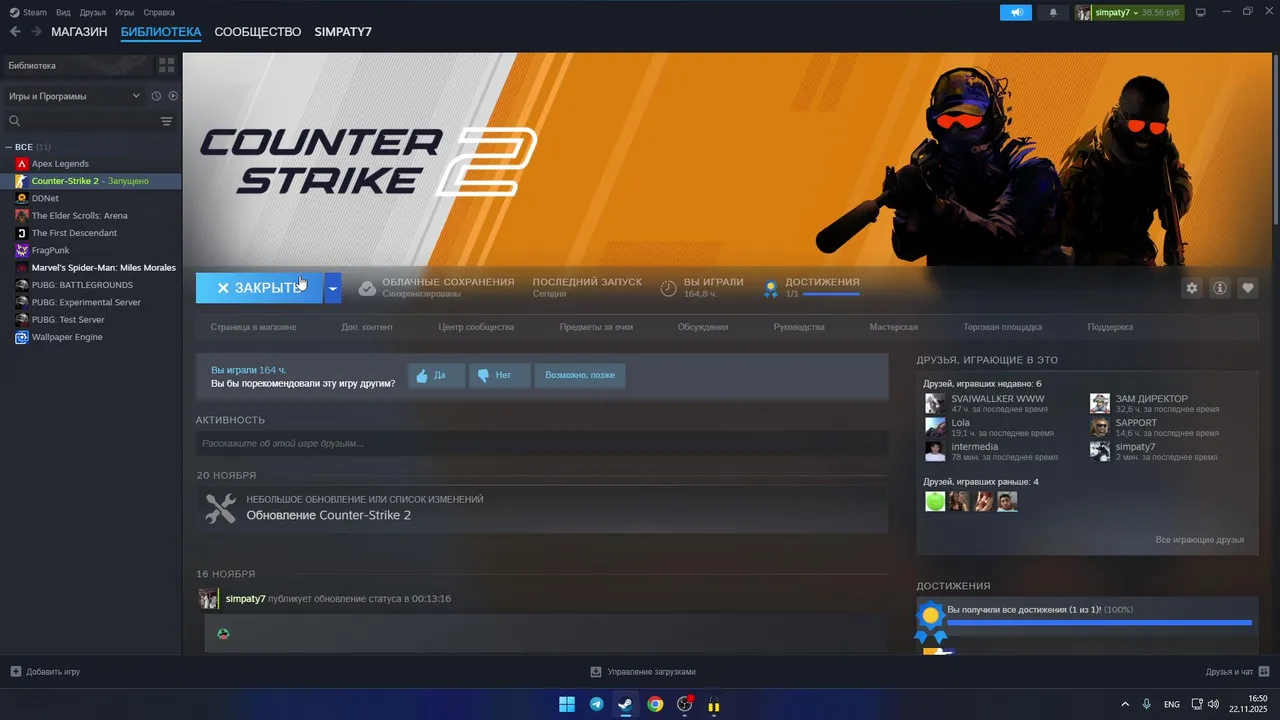Screen dimensions: 1280x720
Task: Go to СООБЩЕСТВО tab
Action: click(x=258, y=32)
